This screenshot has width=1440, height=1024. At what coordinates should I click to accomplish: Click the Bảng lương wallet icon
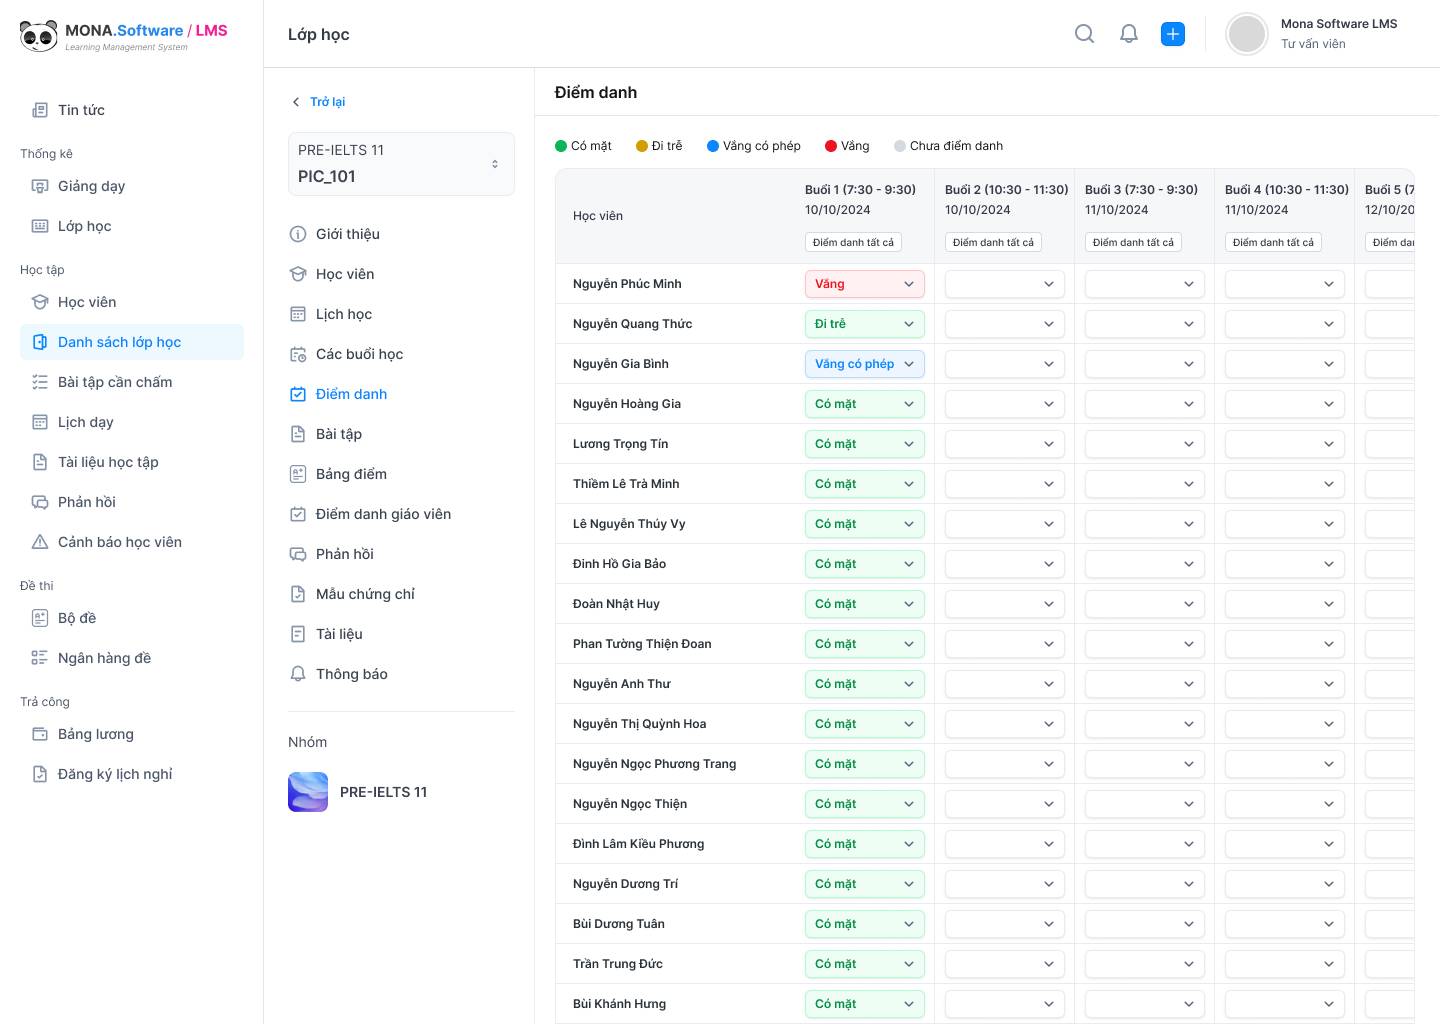coord(40,734)
